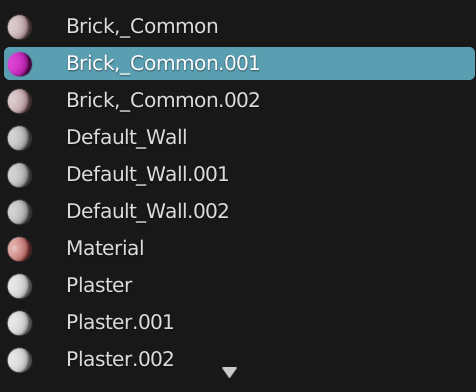This screenshot has height=392, width=476.
Task: Click the Plaster.001 sphere icon
Action: pyautogui.click(x=20, y=323)
